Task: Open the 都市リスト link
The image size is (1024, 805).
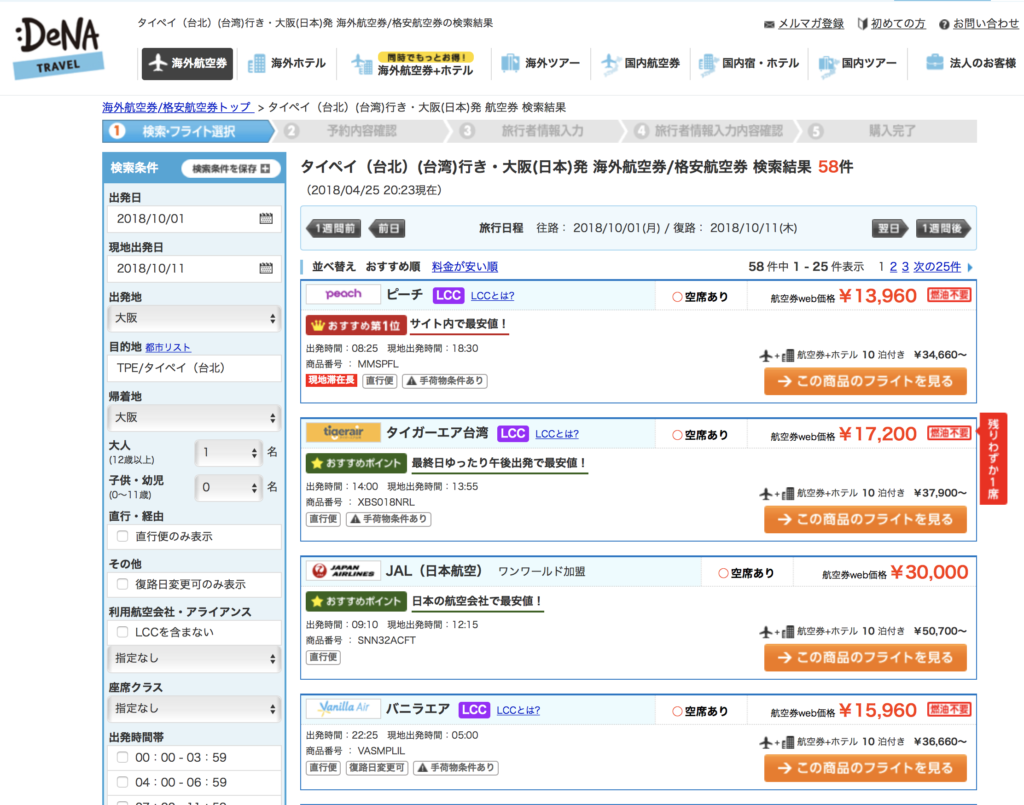Action: [168, 347]
